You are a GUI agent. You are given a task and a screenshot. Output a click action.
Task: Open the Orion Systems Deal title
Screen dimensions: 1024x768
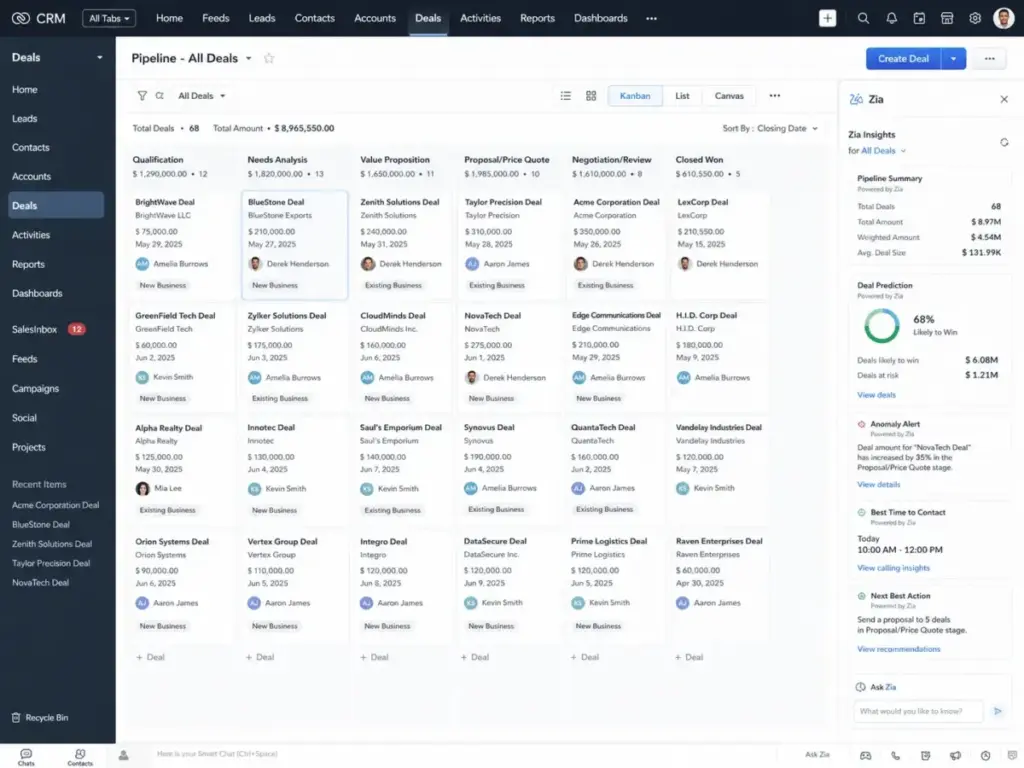click(x=172, y=542)
